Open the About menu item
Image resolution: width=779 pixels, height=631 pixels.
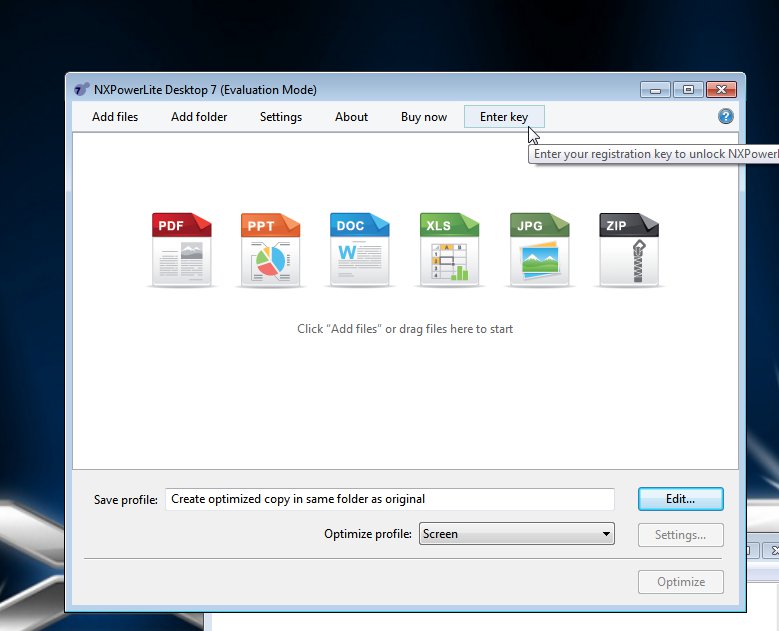coord(351,117)
